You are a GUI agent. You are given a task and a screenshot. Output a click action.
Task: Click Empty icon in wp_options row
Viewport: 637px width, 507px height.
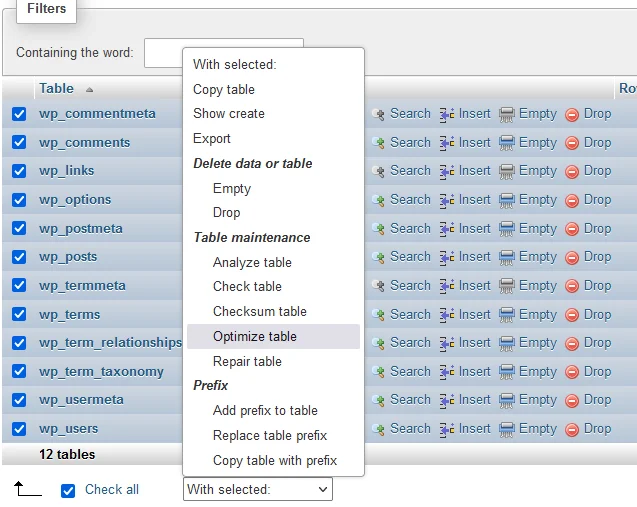507,200
